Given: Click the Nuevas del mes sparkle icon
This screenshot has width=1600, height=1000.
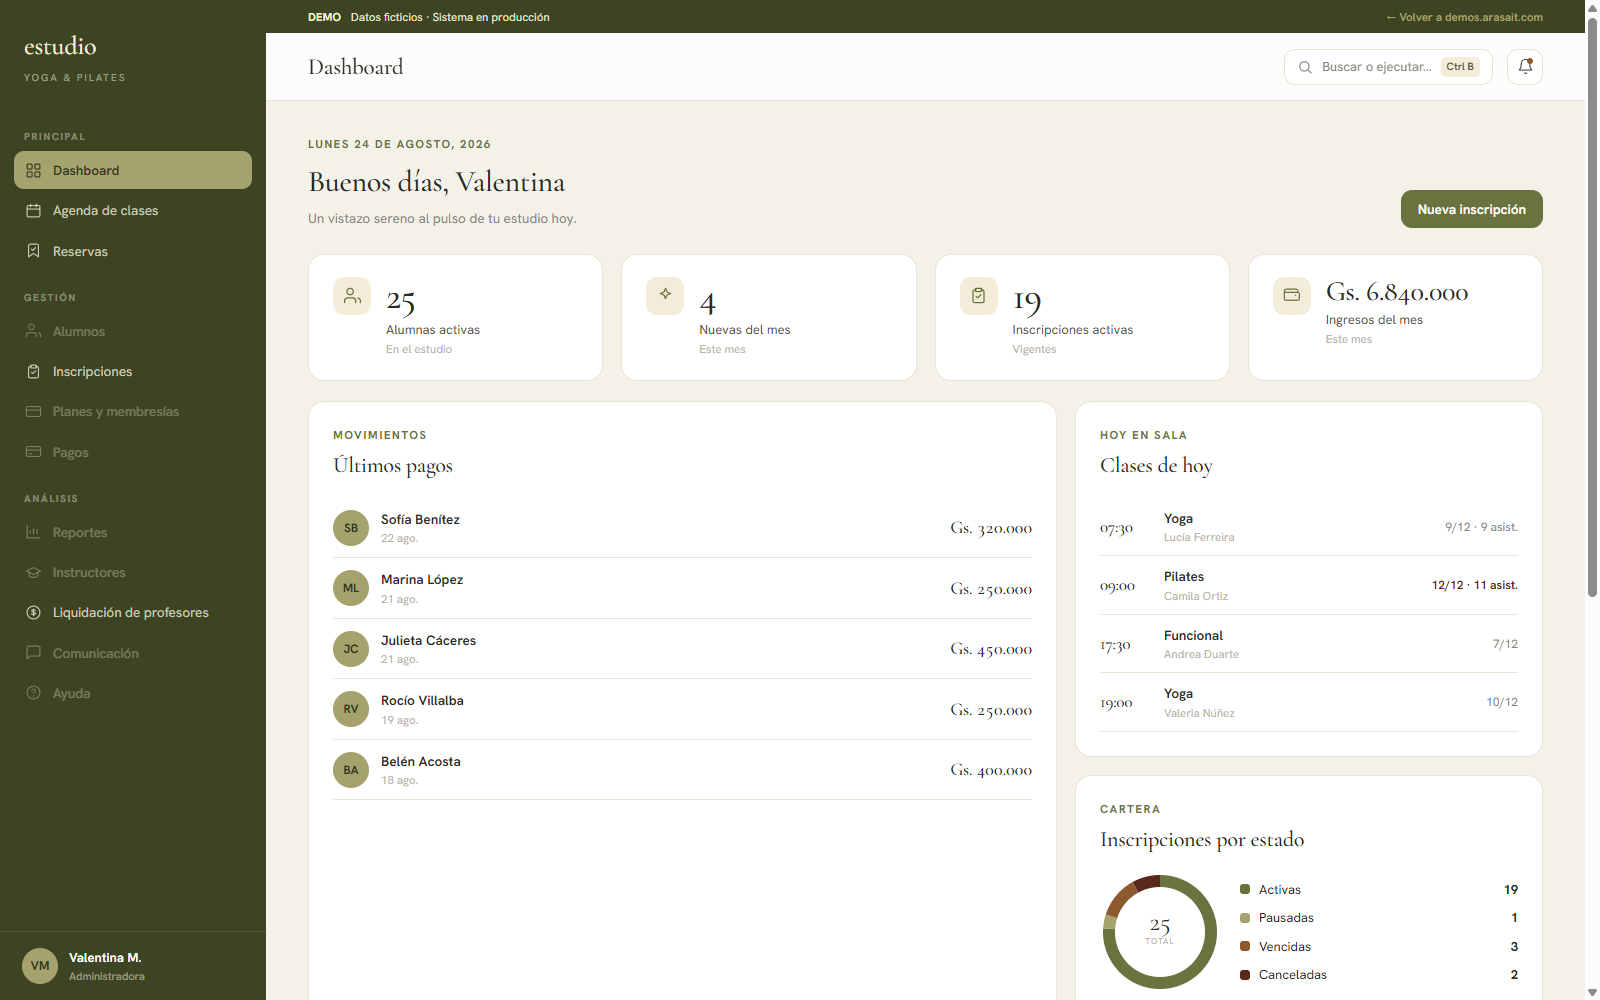Looking at the screenshot, I should click(665, 296).
